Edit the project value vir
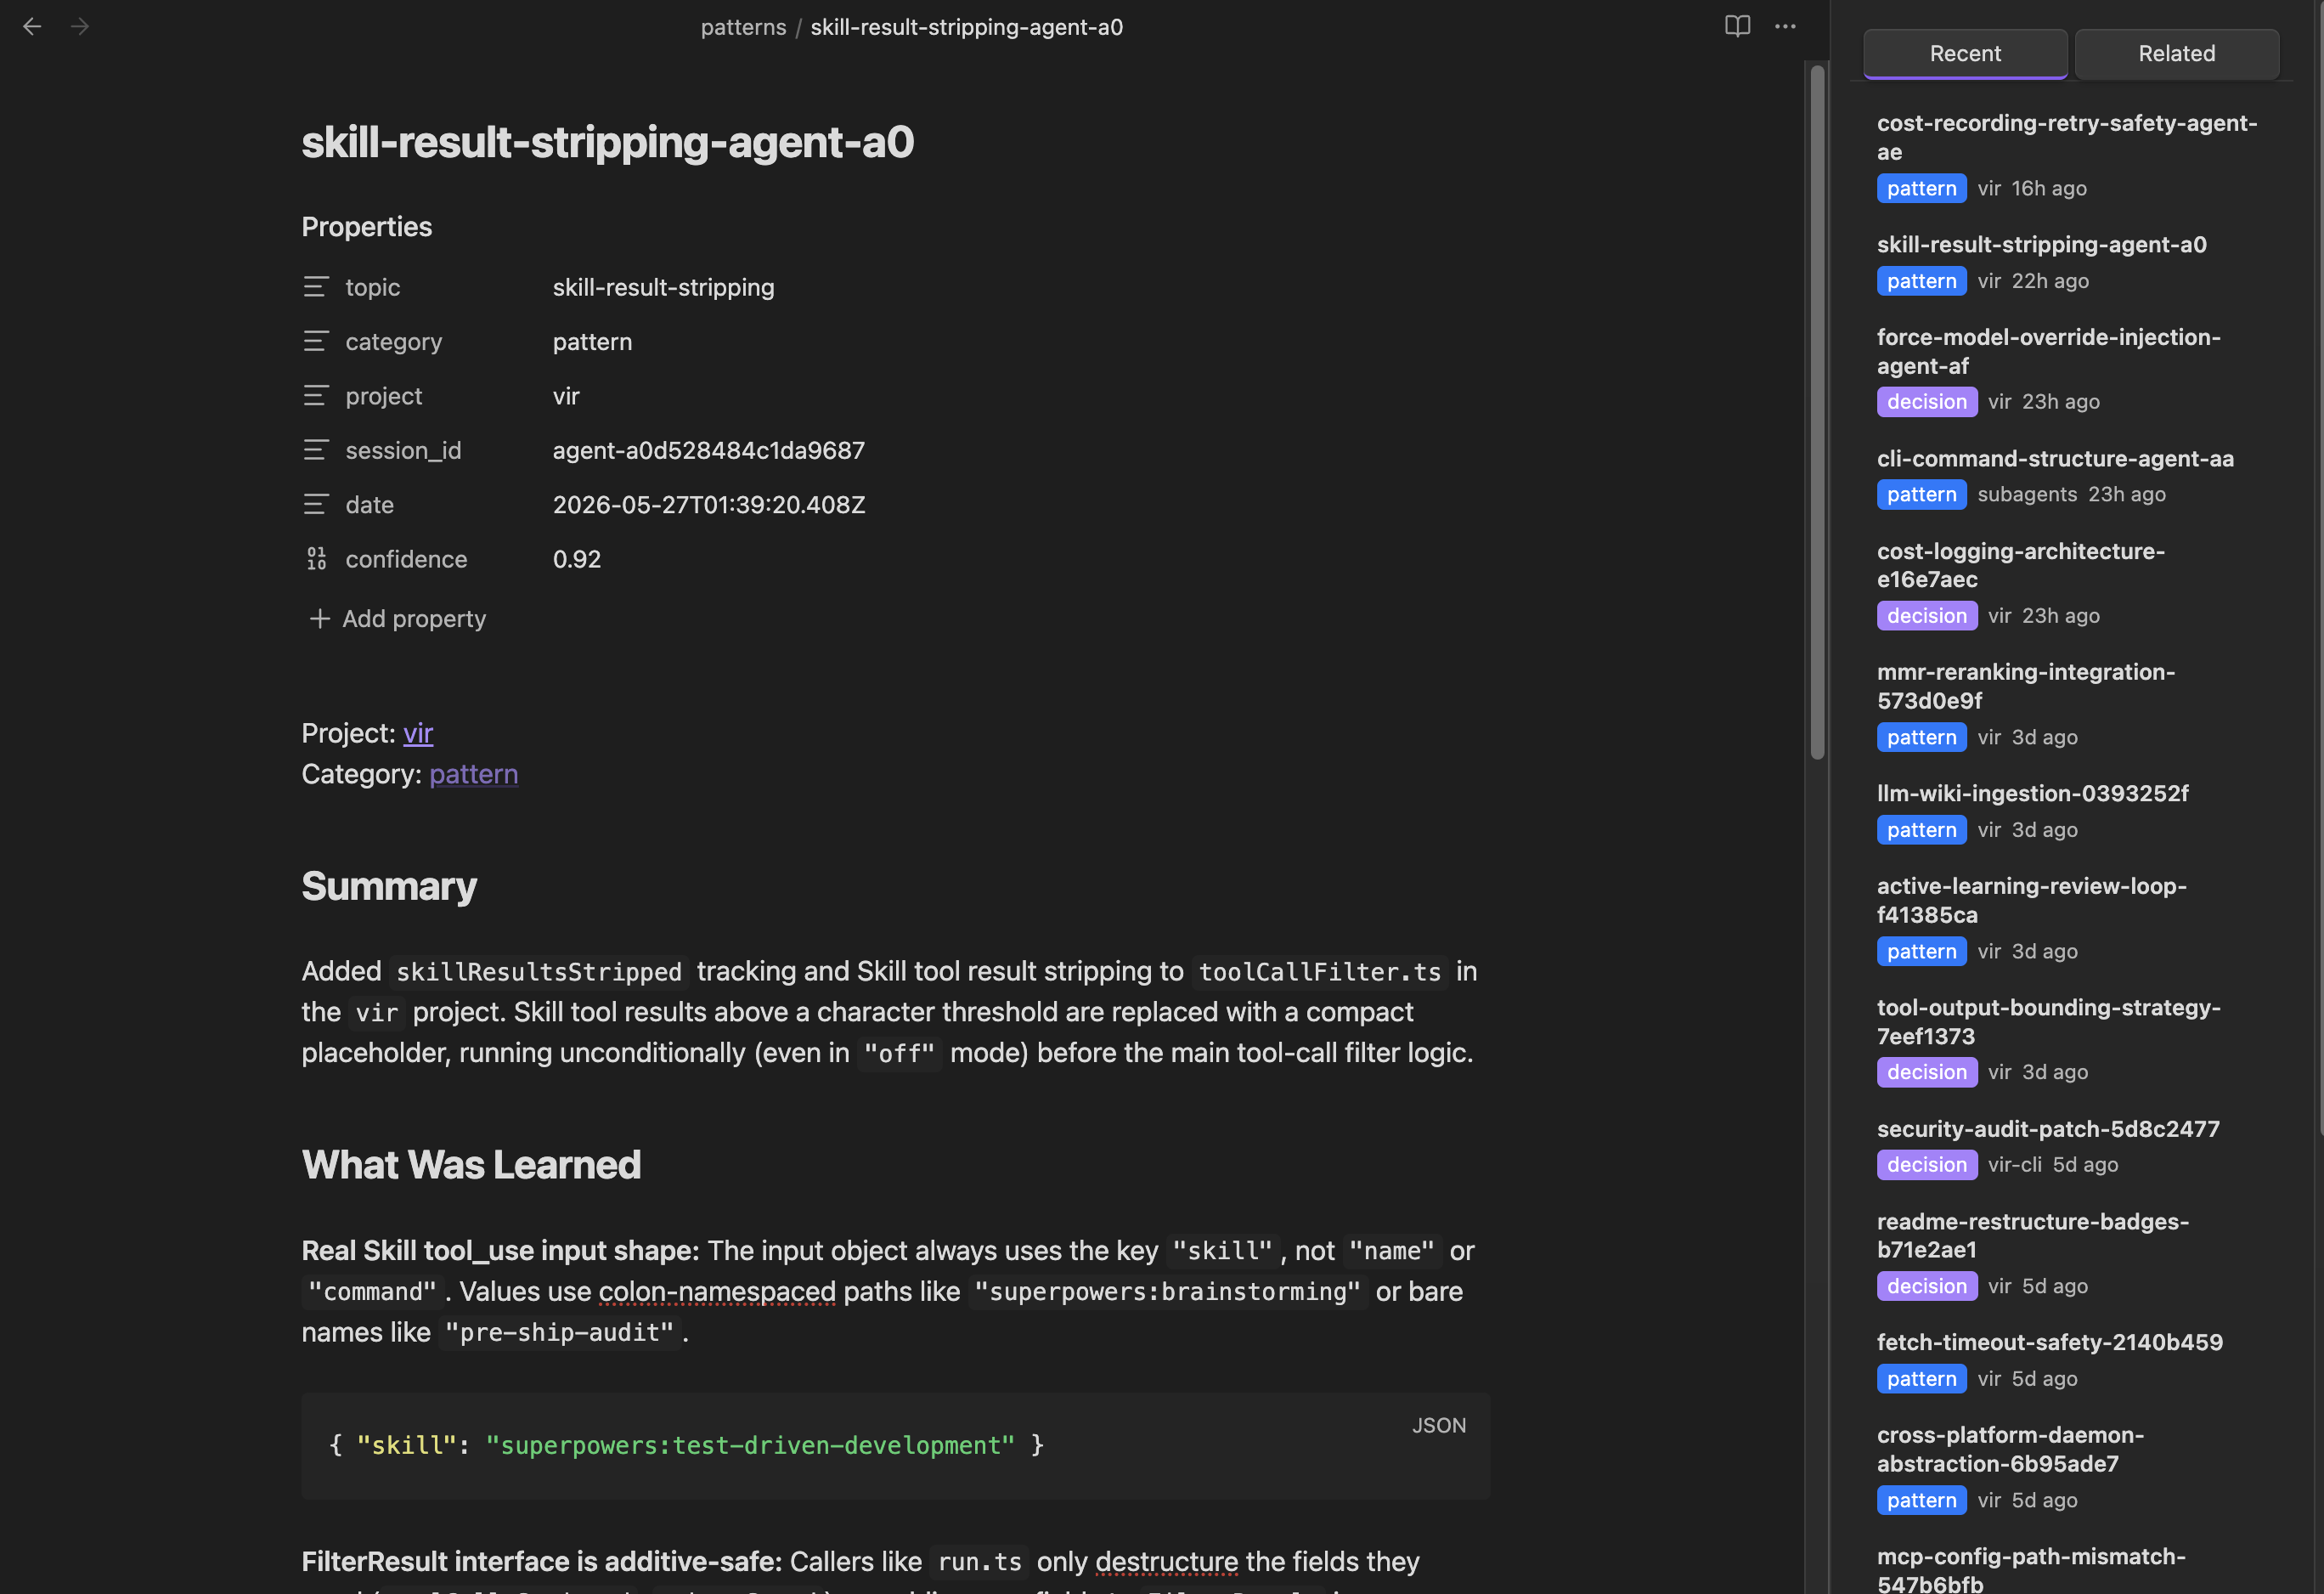 (x=566, y=396)
